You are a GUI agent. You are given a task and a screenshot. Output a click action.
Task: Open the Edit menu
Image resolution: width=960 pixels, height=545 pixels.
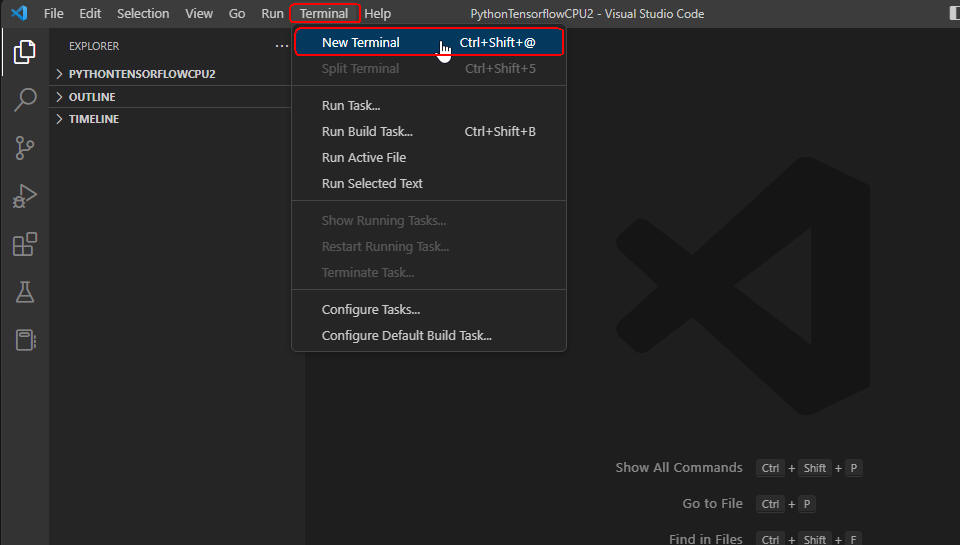pyautogui.click(x=90, y=13)
